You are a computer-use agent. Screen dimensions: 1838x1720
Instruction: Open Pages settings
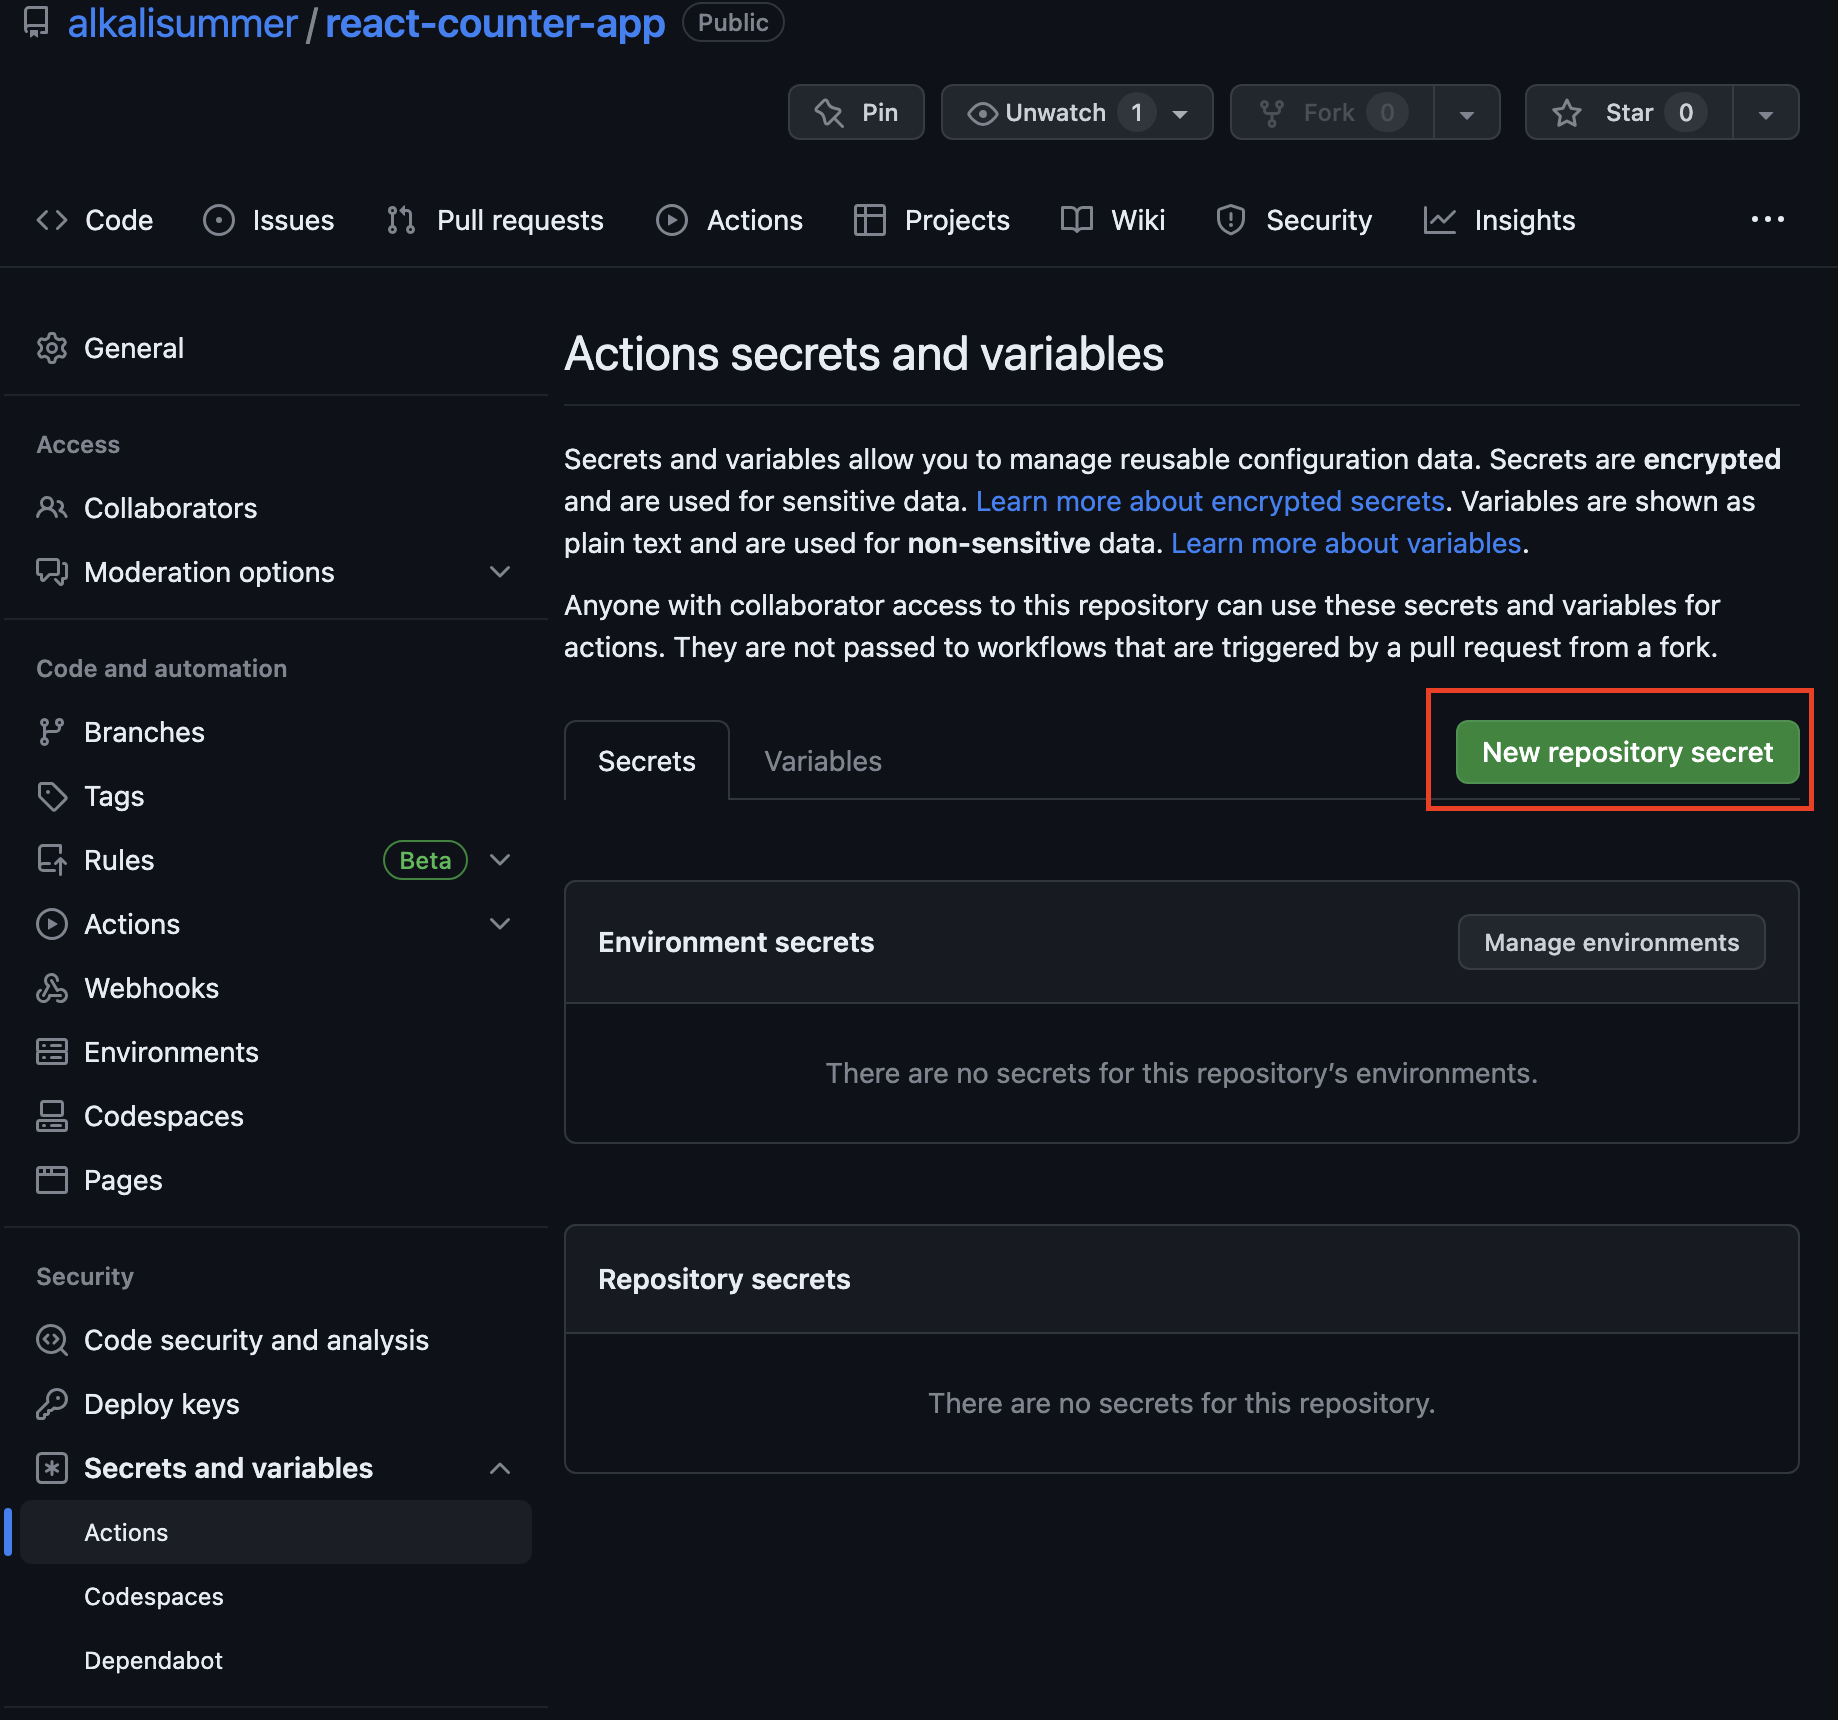click(x=276, y=1180)
